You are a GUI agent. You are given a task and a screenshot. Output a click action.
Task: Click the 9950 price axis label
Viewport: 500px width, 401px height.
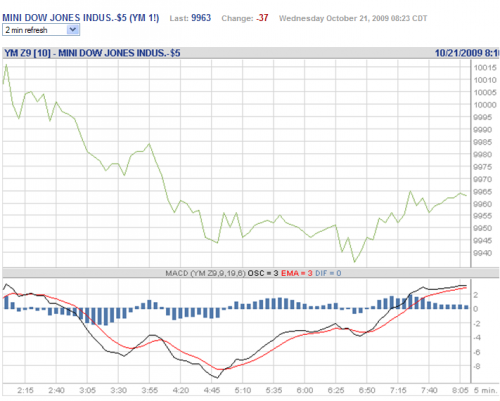tap(483, 228)
